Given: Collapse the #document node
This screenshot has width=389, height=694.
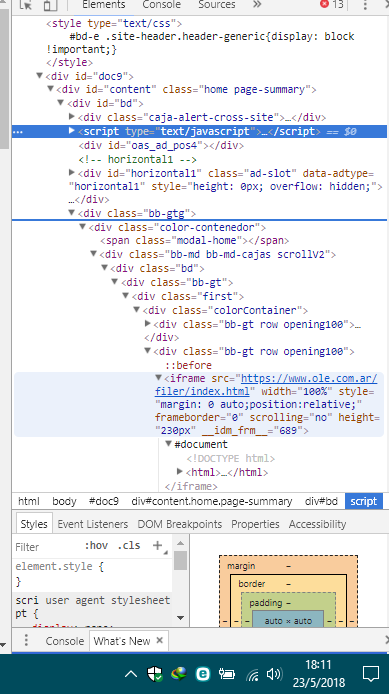Looking at the screenshot, I should coord(169,444).
